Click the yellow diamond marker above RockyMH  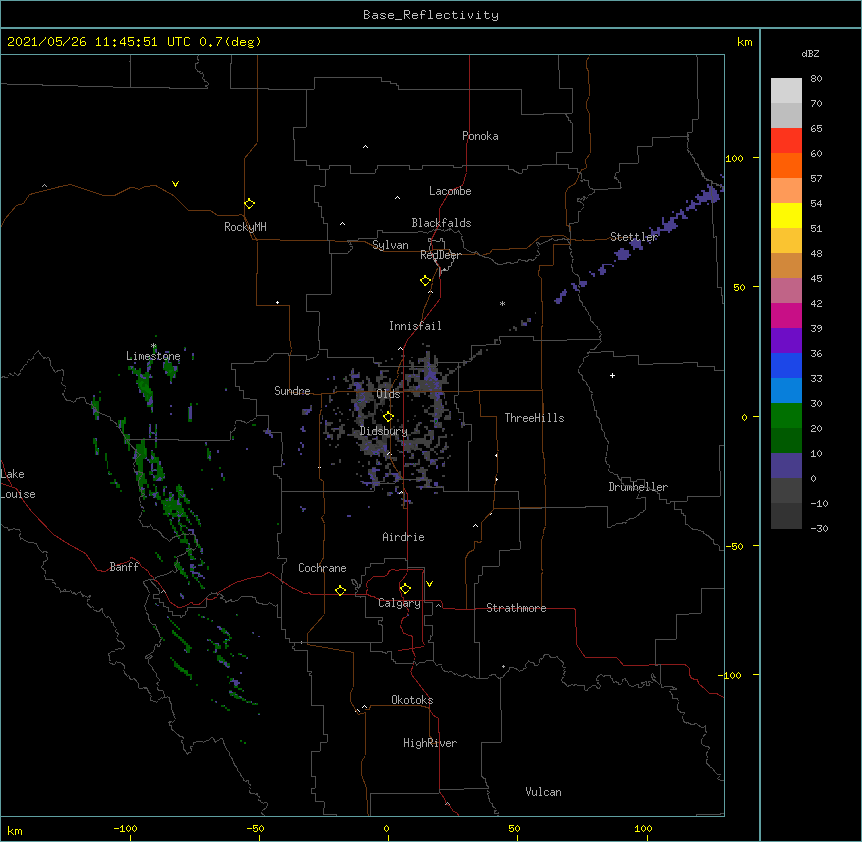pyautogui.click(x=249, y=204)
